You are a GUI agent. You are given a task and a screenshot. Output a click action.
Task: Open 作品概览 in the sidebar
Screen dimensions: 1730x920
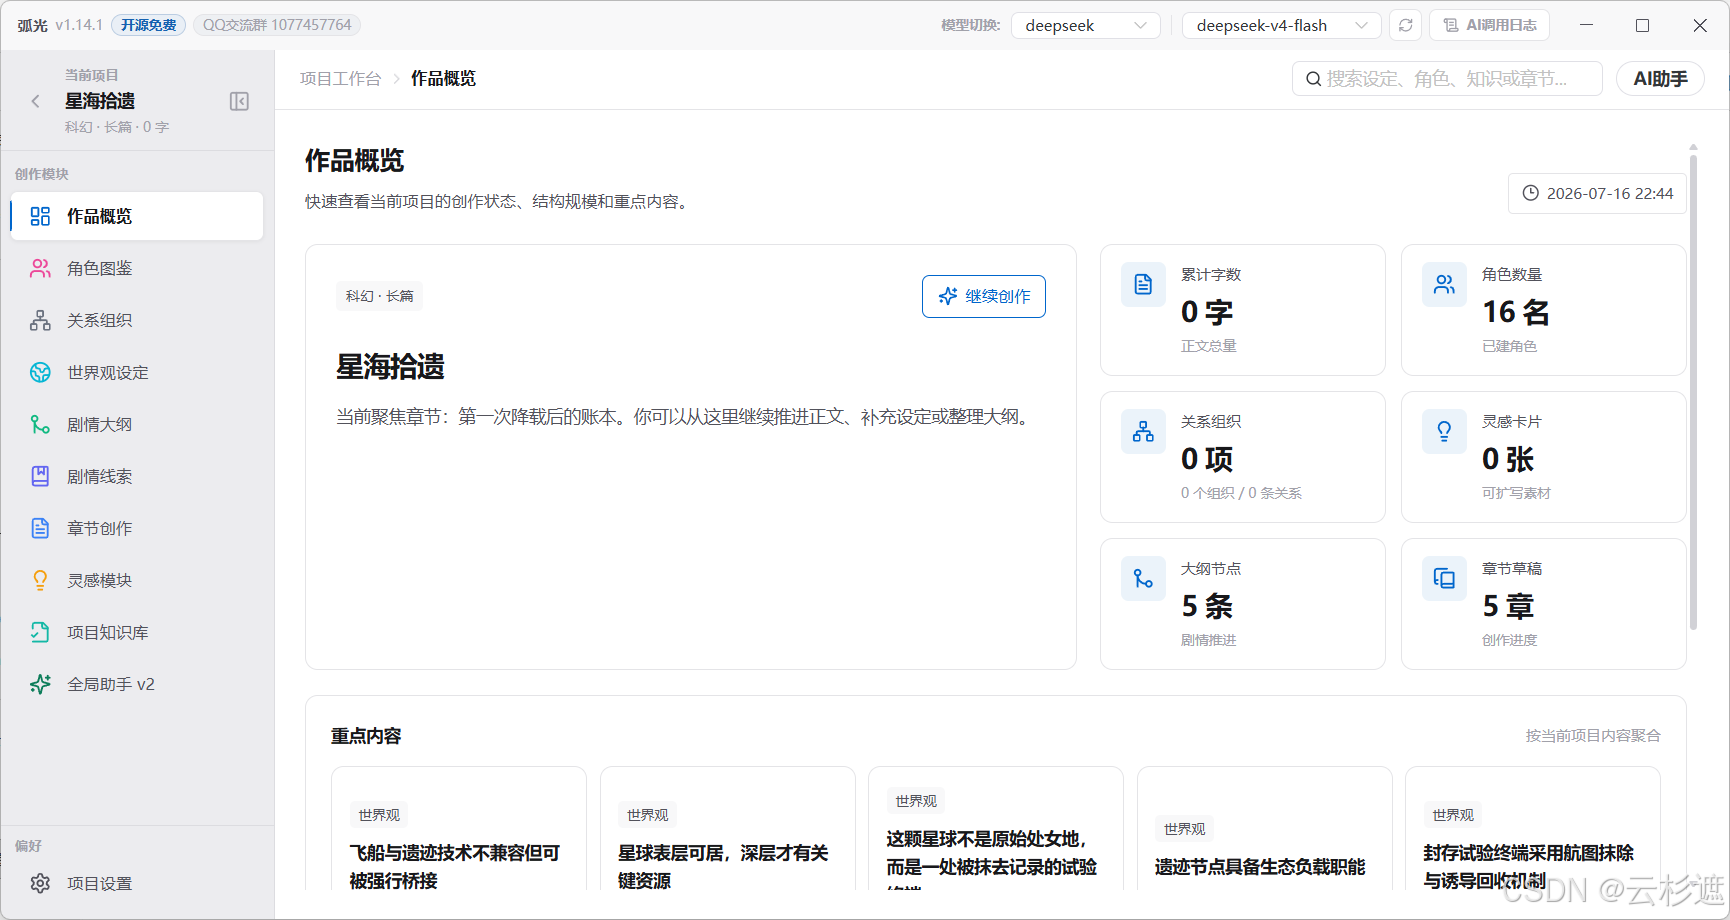click(137, 216)
